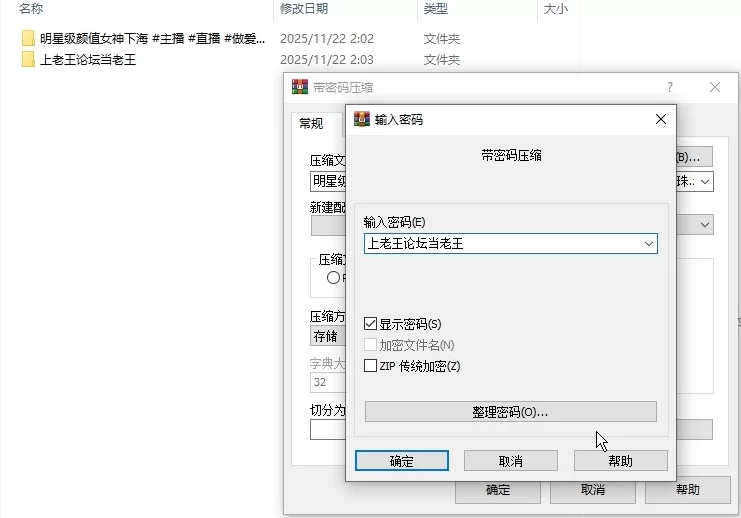
Task: Click 确定 in the background 带密码压缩 window
Action: (498, 490)
